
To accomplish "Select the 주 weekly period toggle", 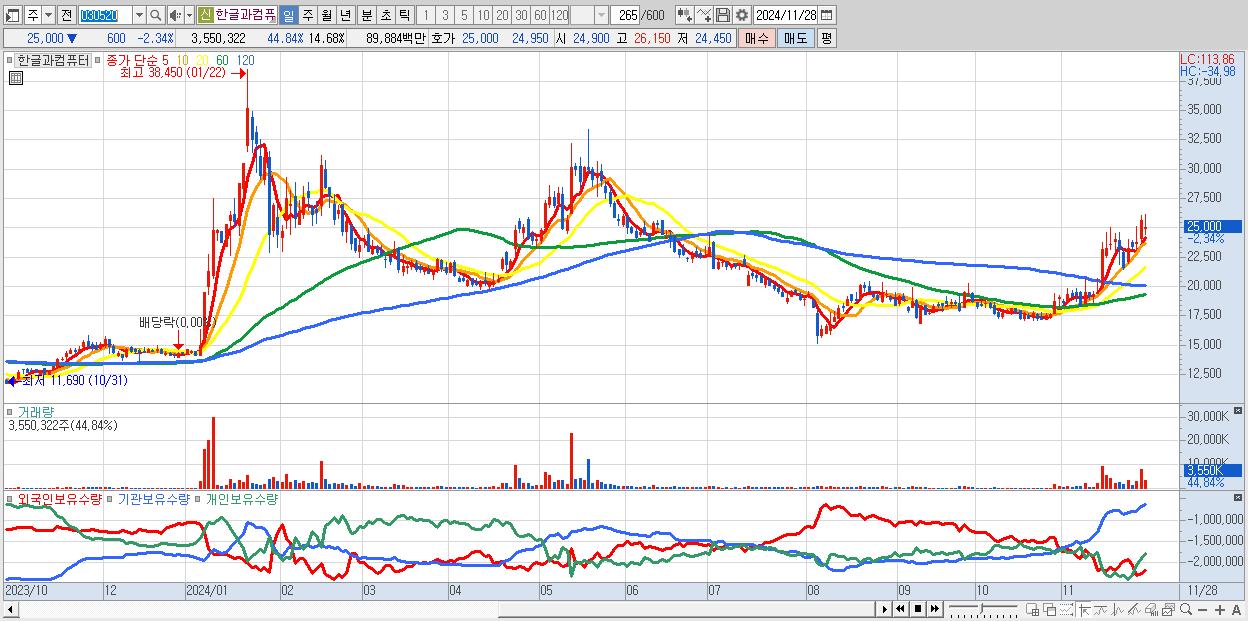I will coord(307,15).
